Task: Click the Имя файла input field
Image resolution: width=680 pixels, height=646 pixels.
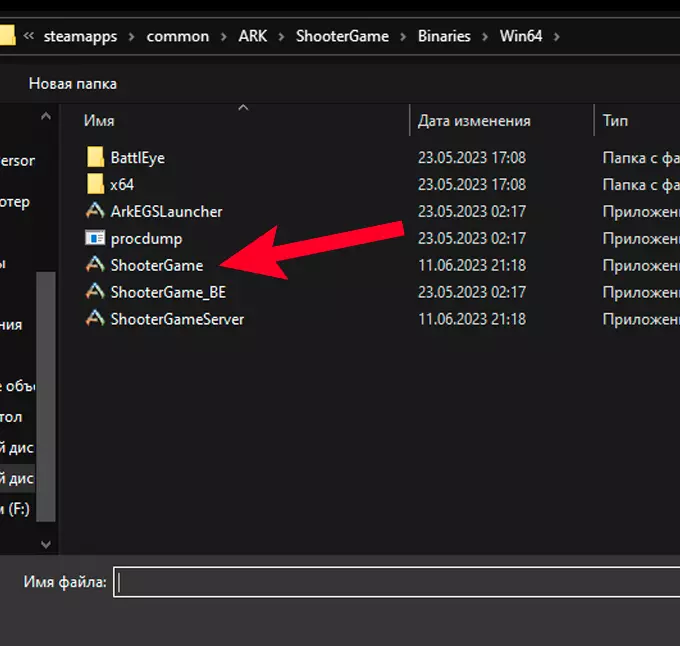Action: coord(396,582)
